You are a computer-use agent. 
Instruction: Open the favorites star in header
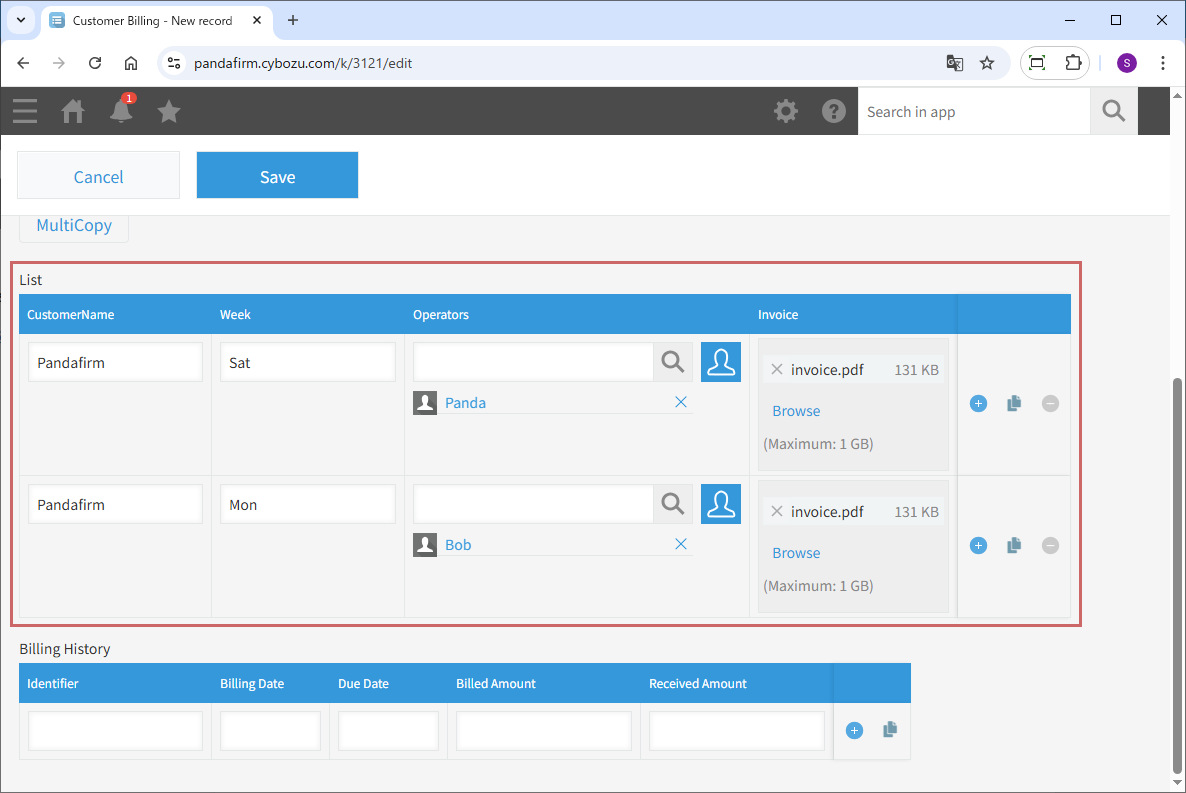pos(169,112)
